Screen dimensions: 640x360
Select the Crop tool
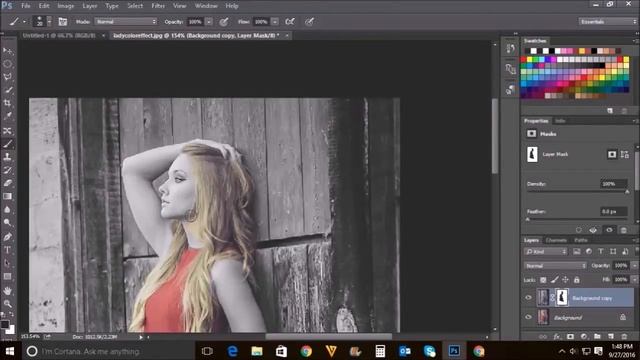click(7, 103)
